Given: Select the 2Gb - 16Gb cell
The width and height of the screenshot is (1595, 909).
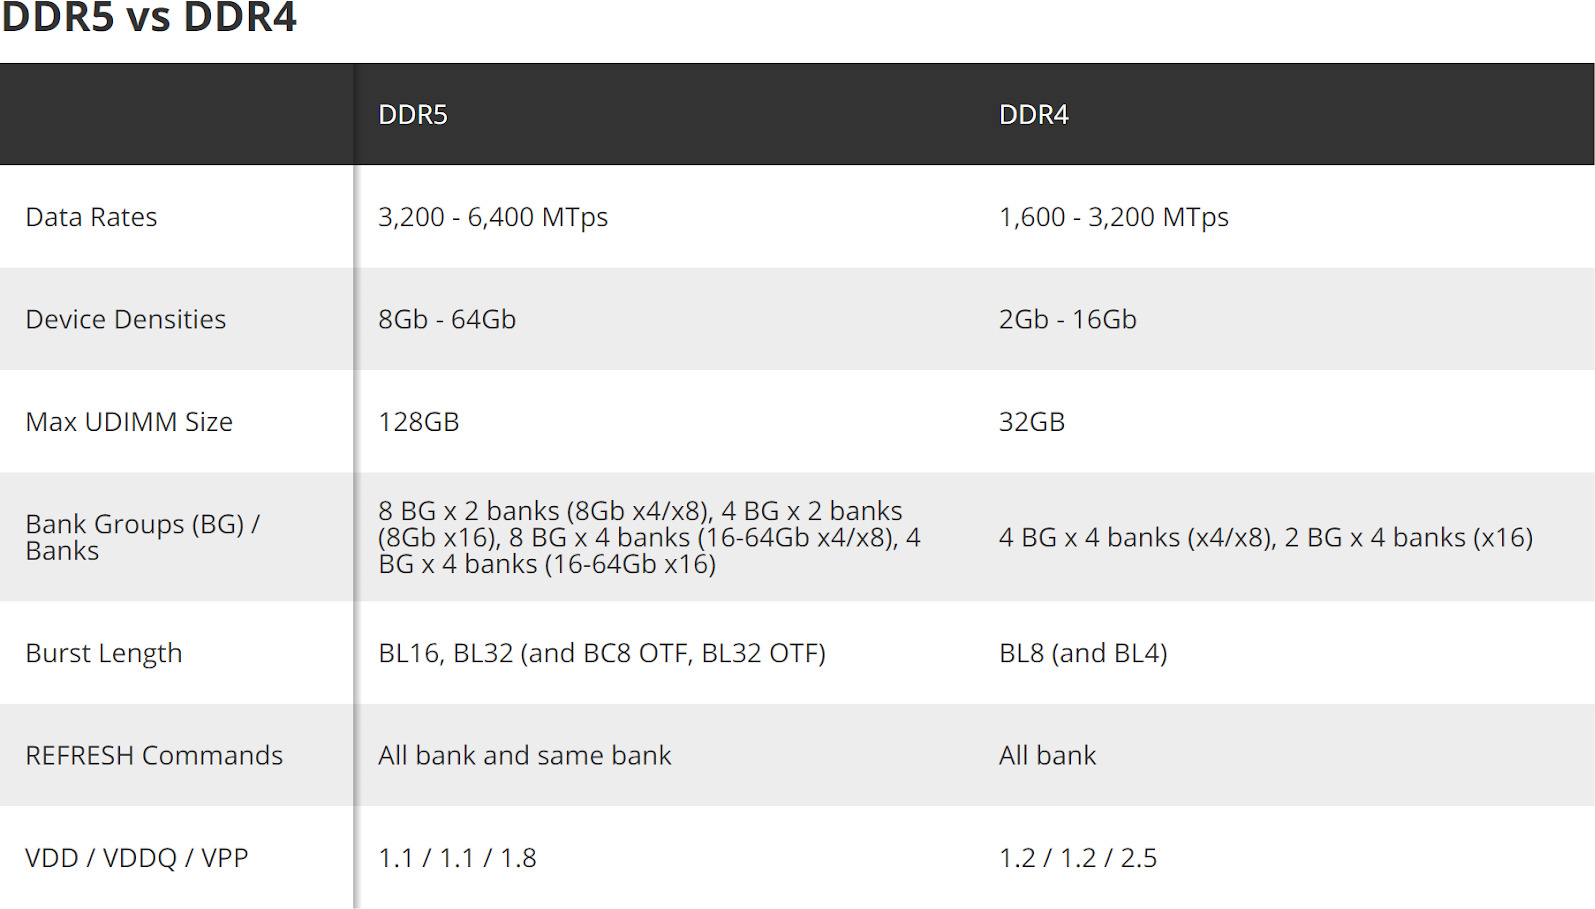Looking at the screenshot, I should click(1068, 319).
